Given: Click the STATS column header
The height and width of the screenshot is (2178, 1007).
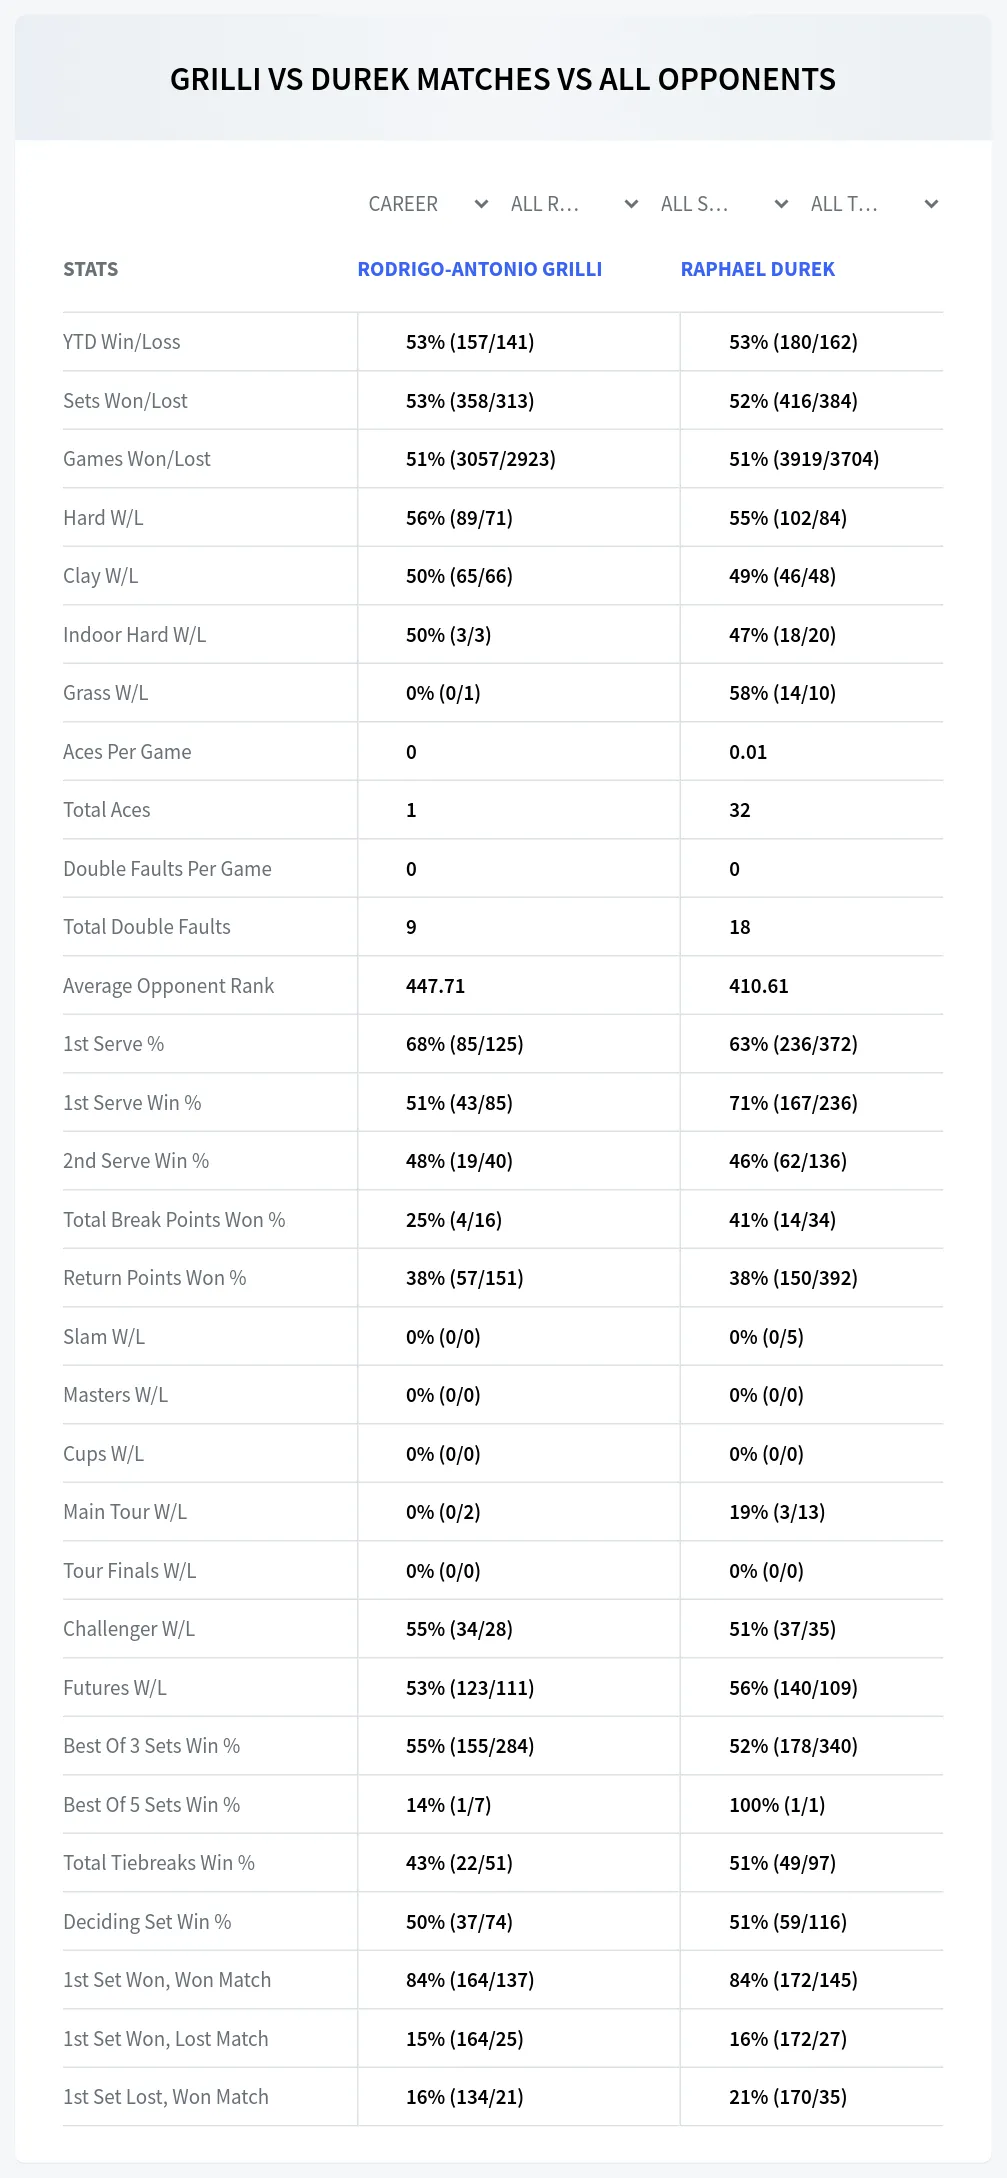Looking at the screenshot, I should [90, 269].
